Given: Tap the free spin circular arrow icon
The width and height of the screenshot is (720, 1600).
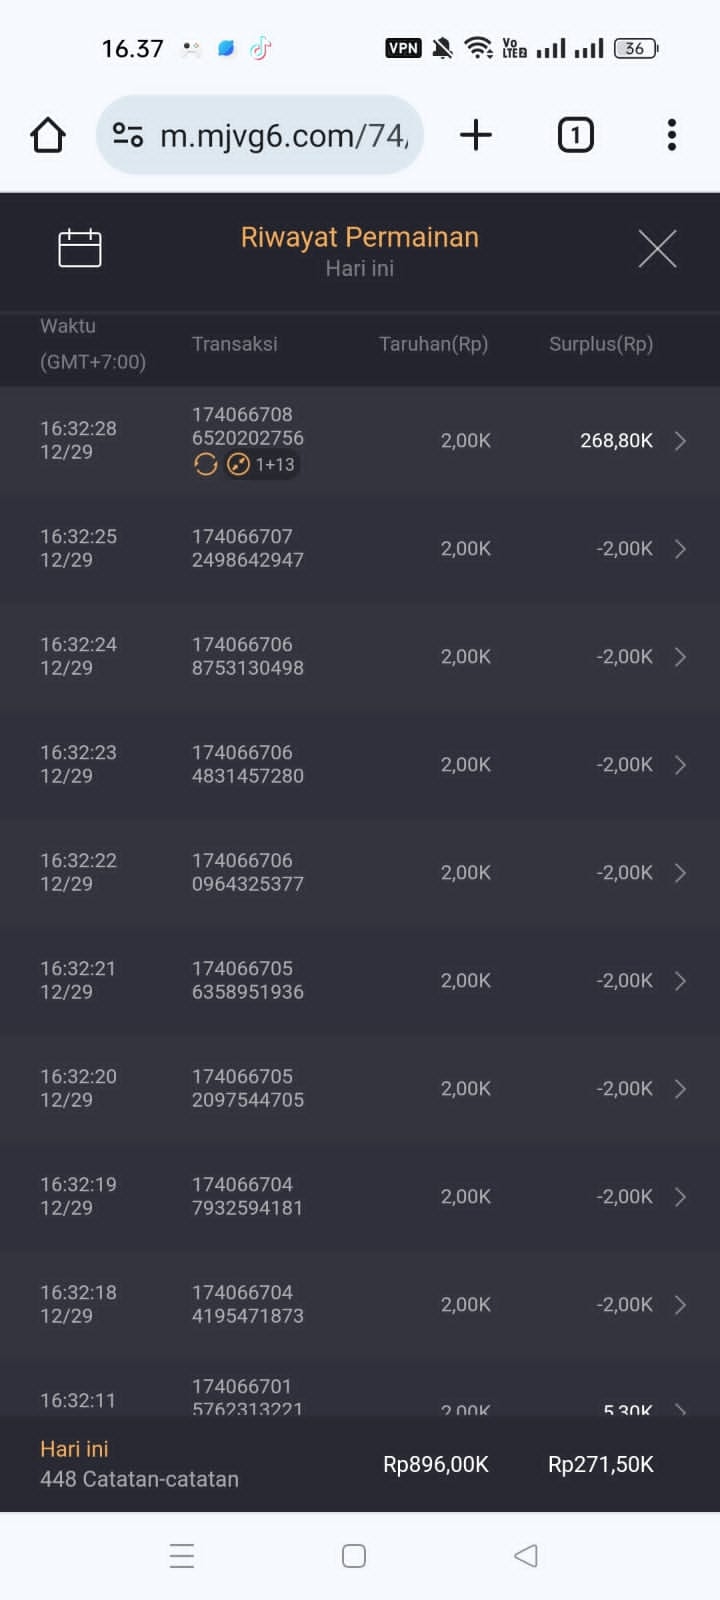Looking at the screenshot, I should [206, 464].
